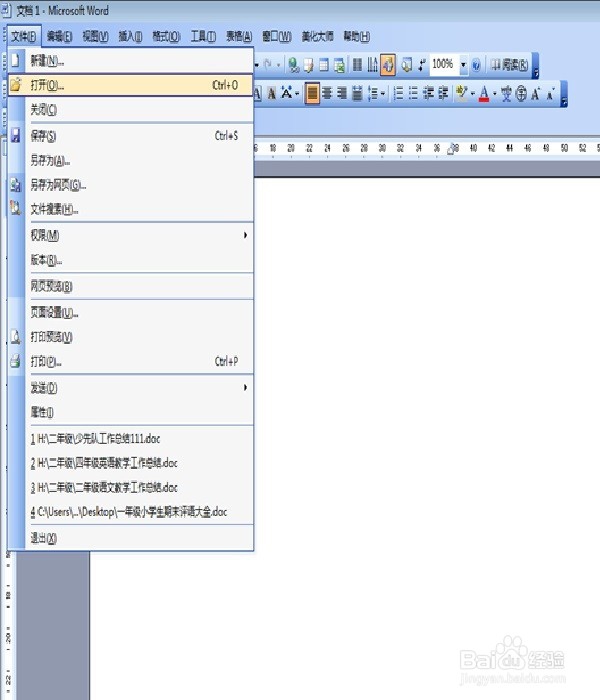Click the Decrease Indent icon

tap(428, 94)
